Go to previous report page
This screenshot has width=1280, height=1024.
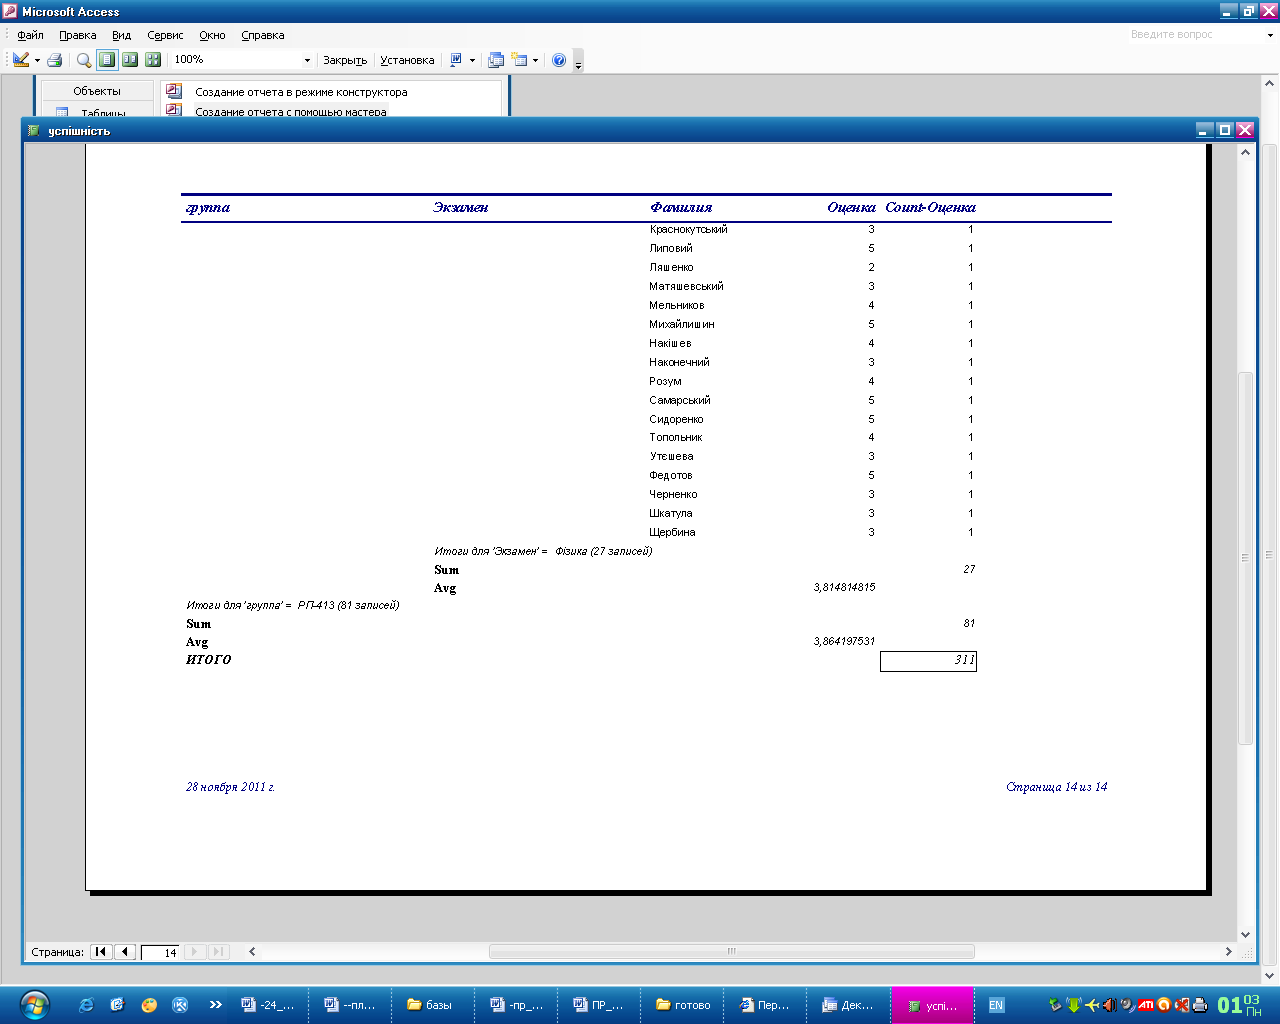click(x=125, y=952)
